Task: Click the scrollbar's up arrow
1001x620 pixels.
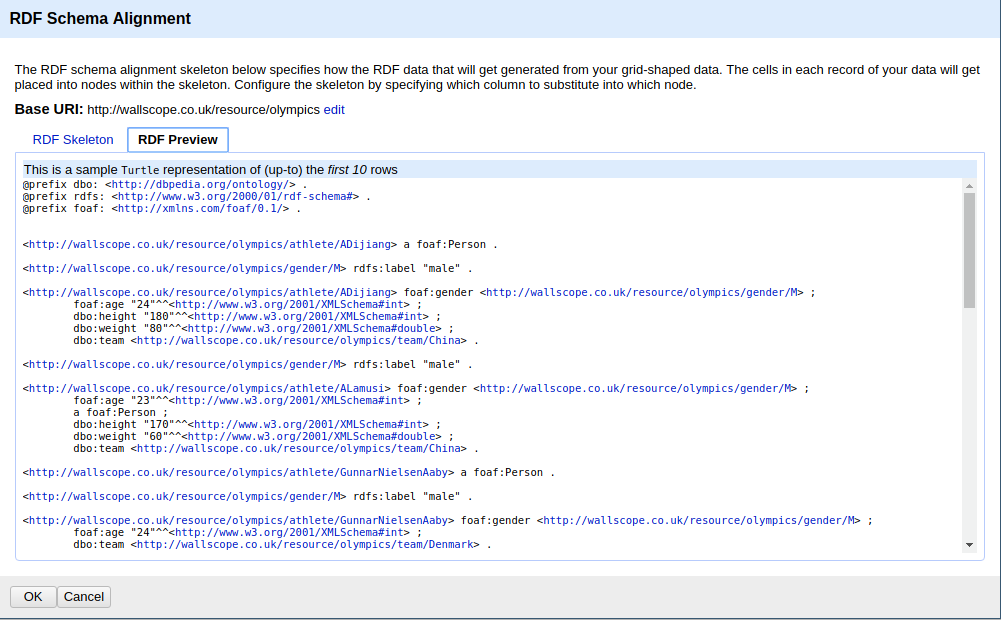Action: coord(969,186)
